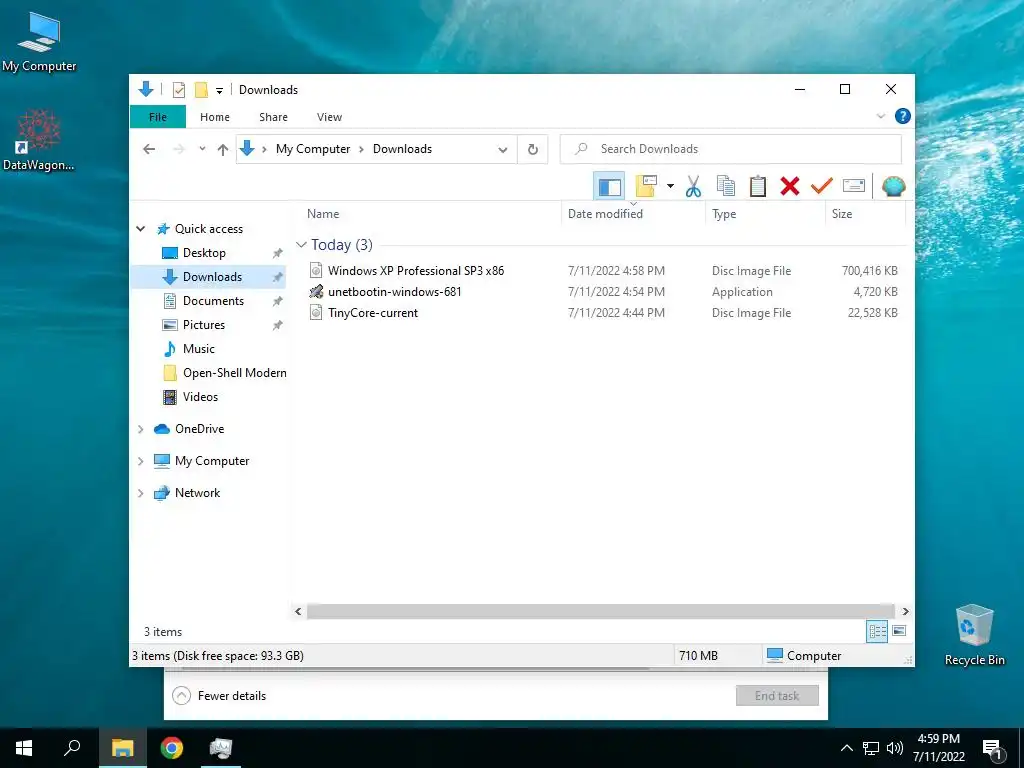Open Classic Explorer shell settings icon

click(x=893, y=187)
